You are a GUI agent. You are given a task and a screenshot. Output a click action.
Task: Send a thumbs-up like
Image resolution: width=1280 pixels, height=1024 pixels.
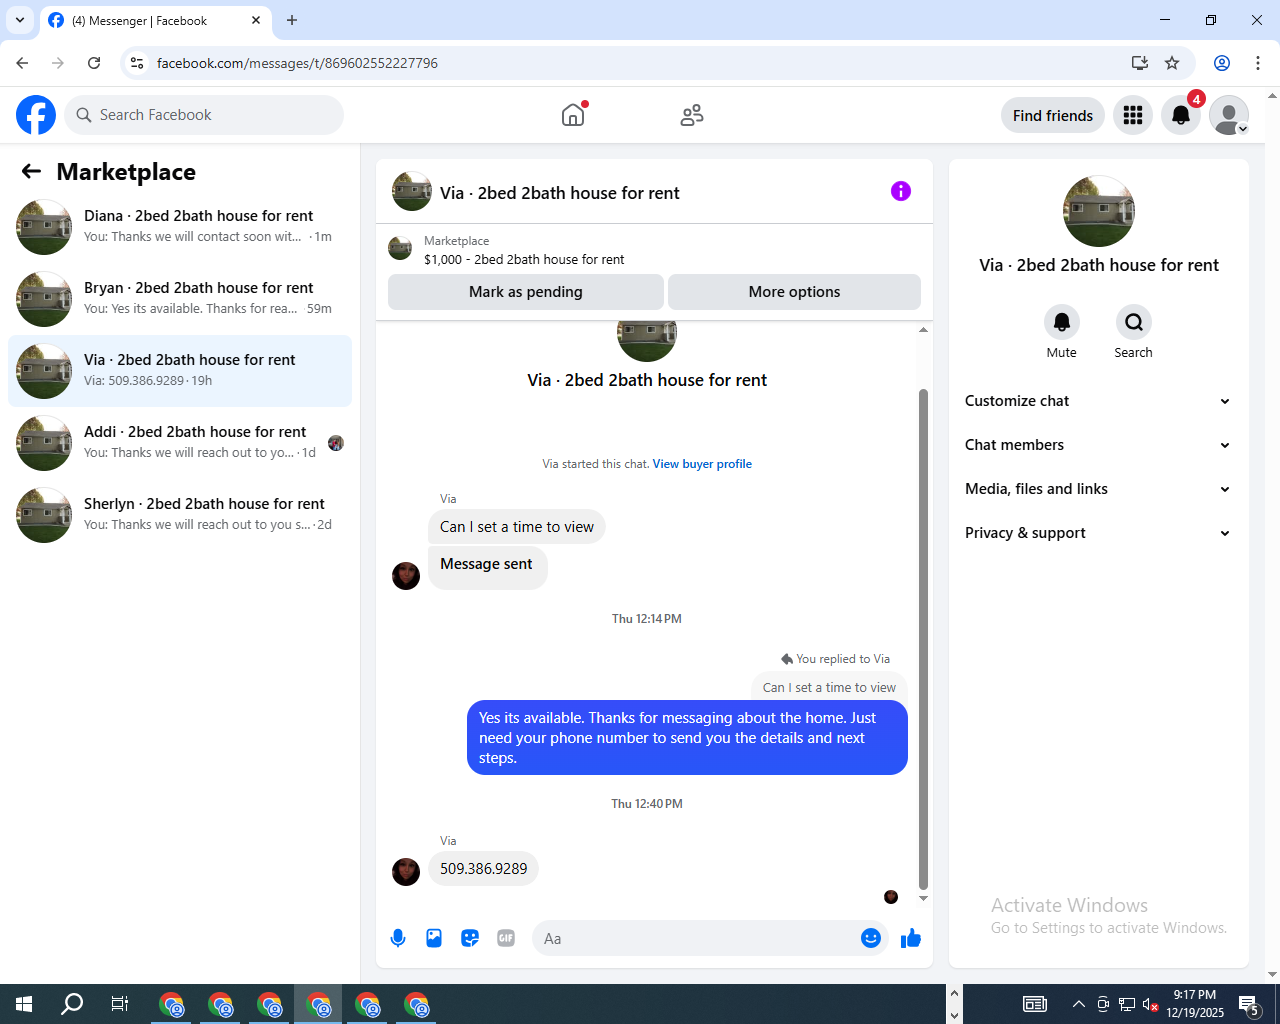coord(911,938)
